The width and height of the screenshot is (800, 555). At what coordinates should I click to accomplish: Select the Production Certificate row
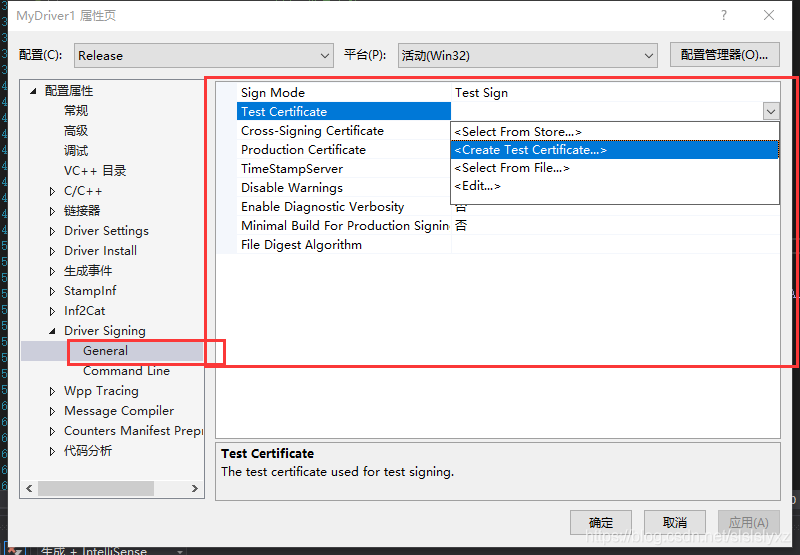pos(343,149)
